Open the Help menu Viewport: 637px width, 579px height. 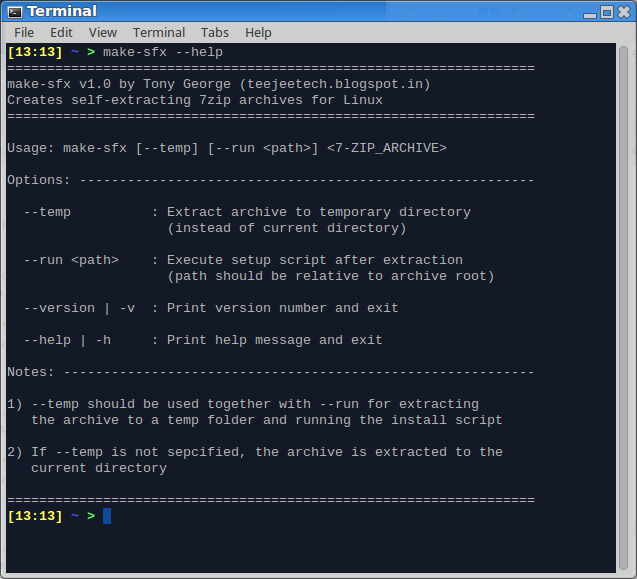[258, 33]
